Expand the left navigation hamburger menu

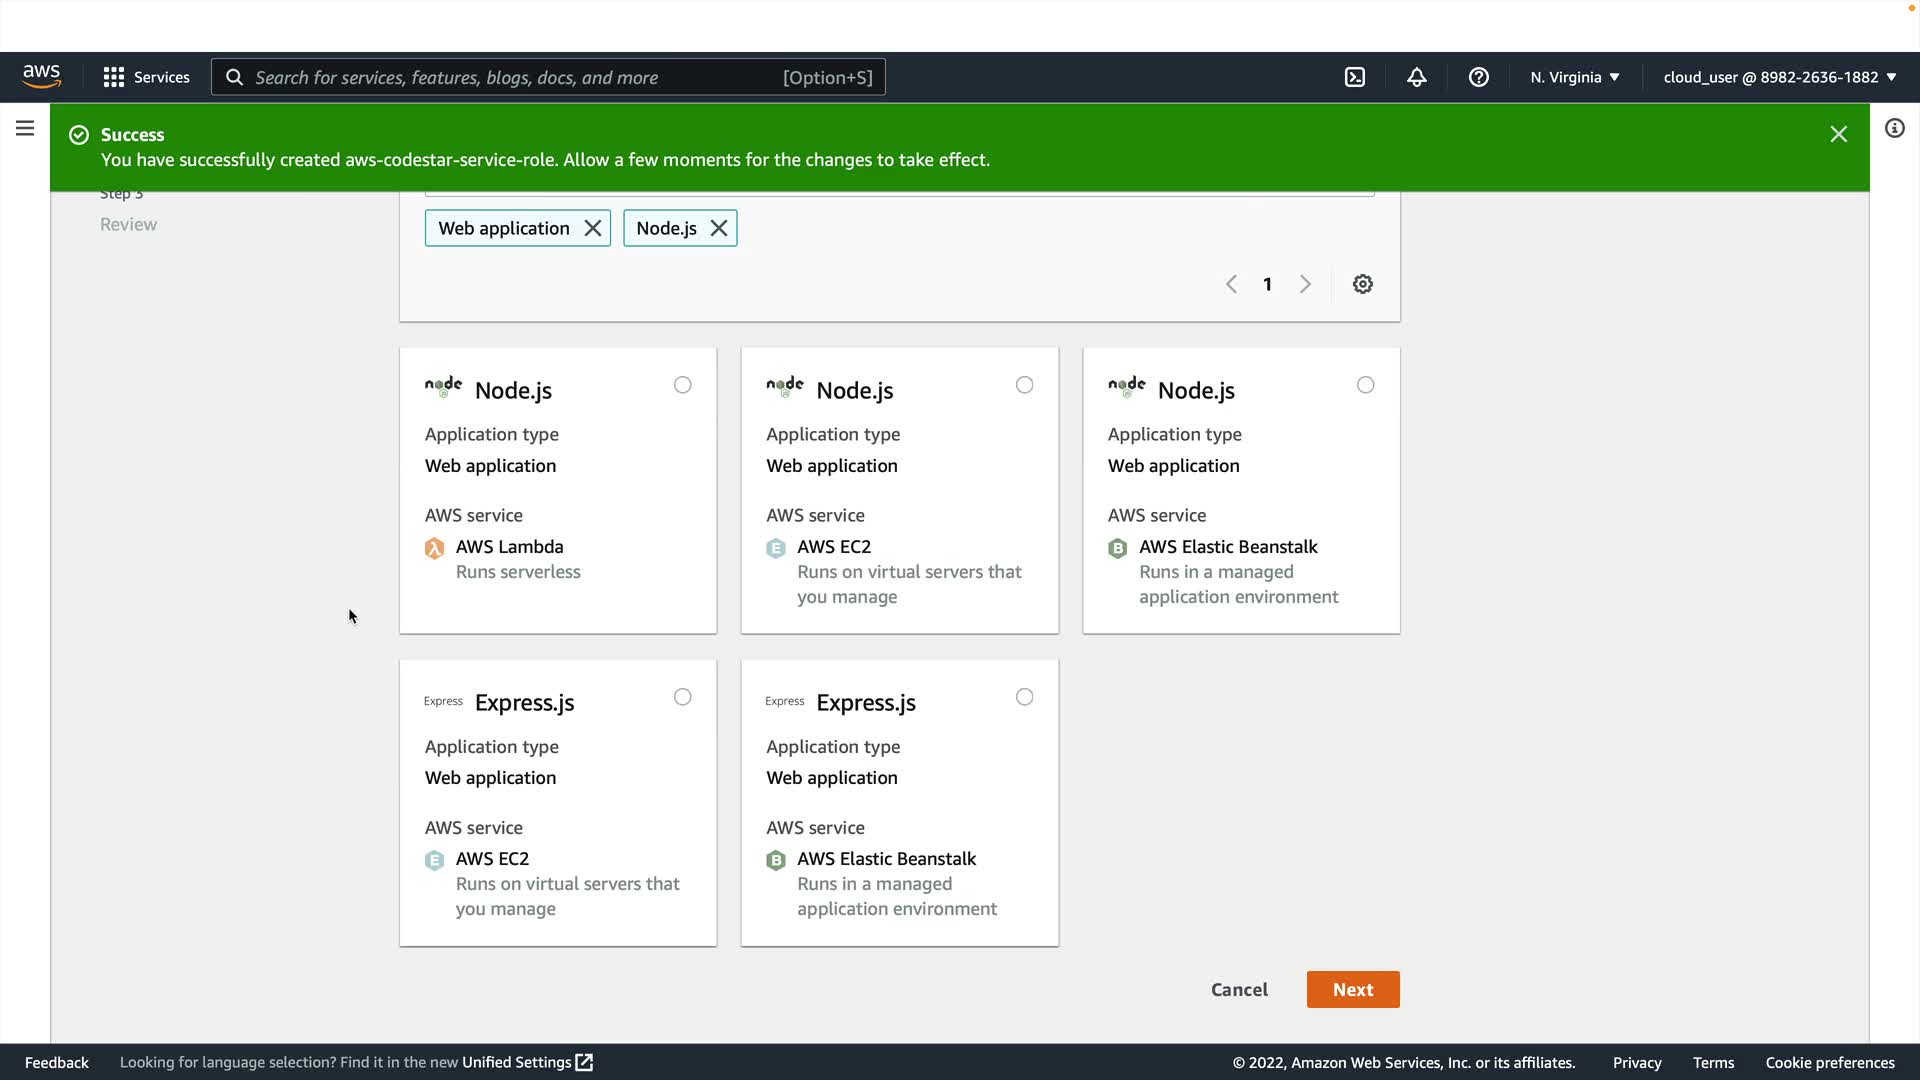pos(25,128)
